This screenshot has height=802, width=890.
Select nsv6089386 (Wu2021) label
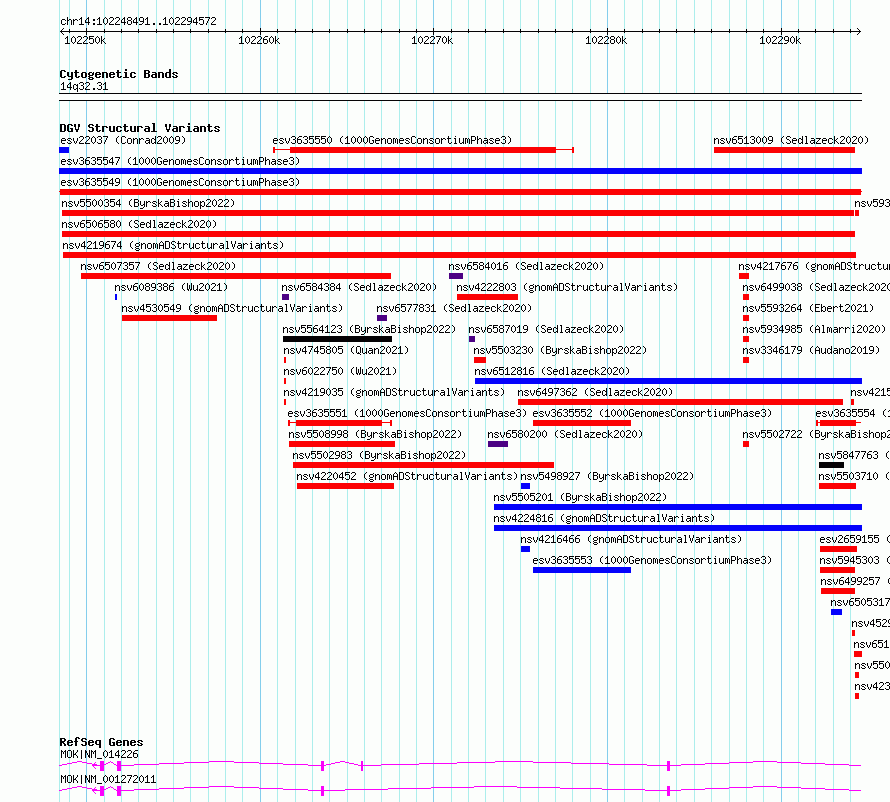pyautogui.click(x=171, y=287)
